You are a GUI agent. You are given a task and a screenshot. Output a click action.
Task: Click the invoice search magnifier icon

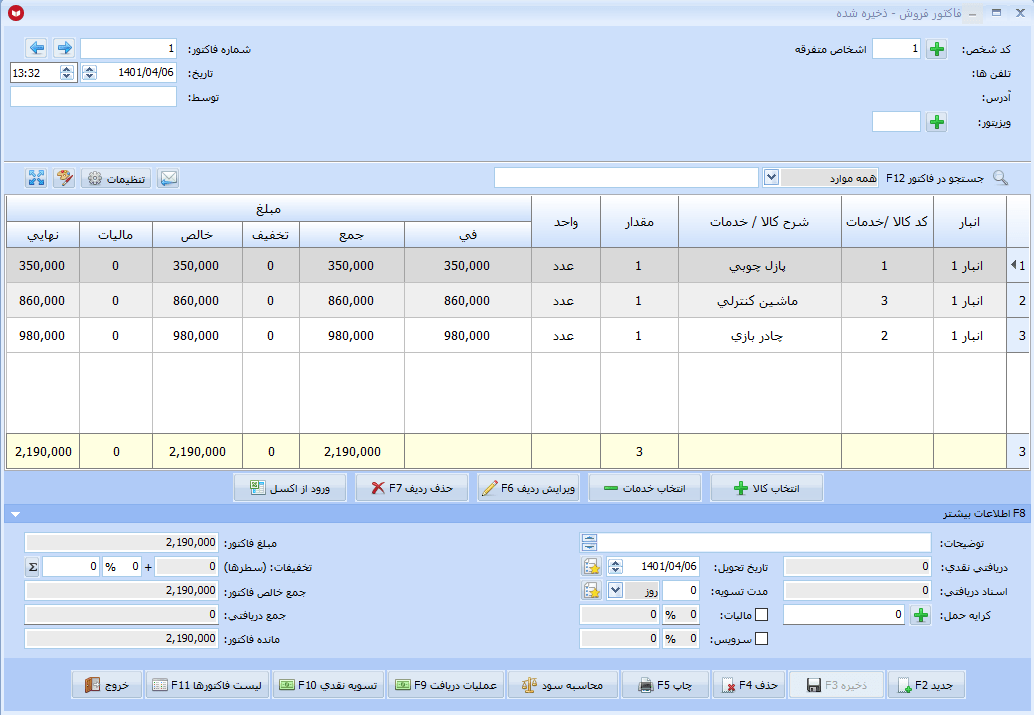[x=1000, y=178]
